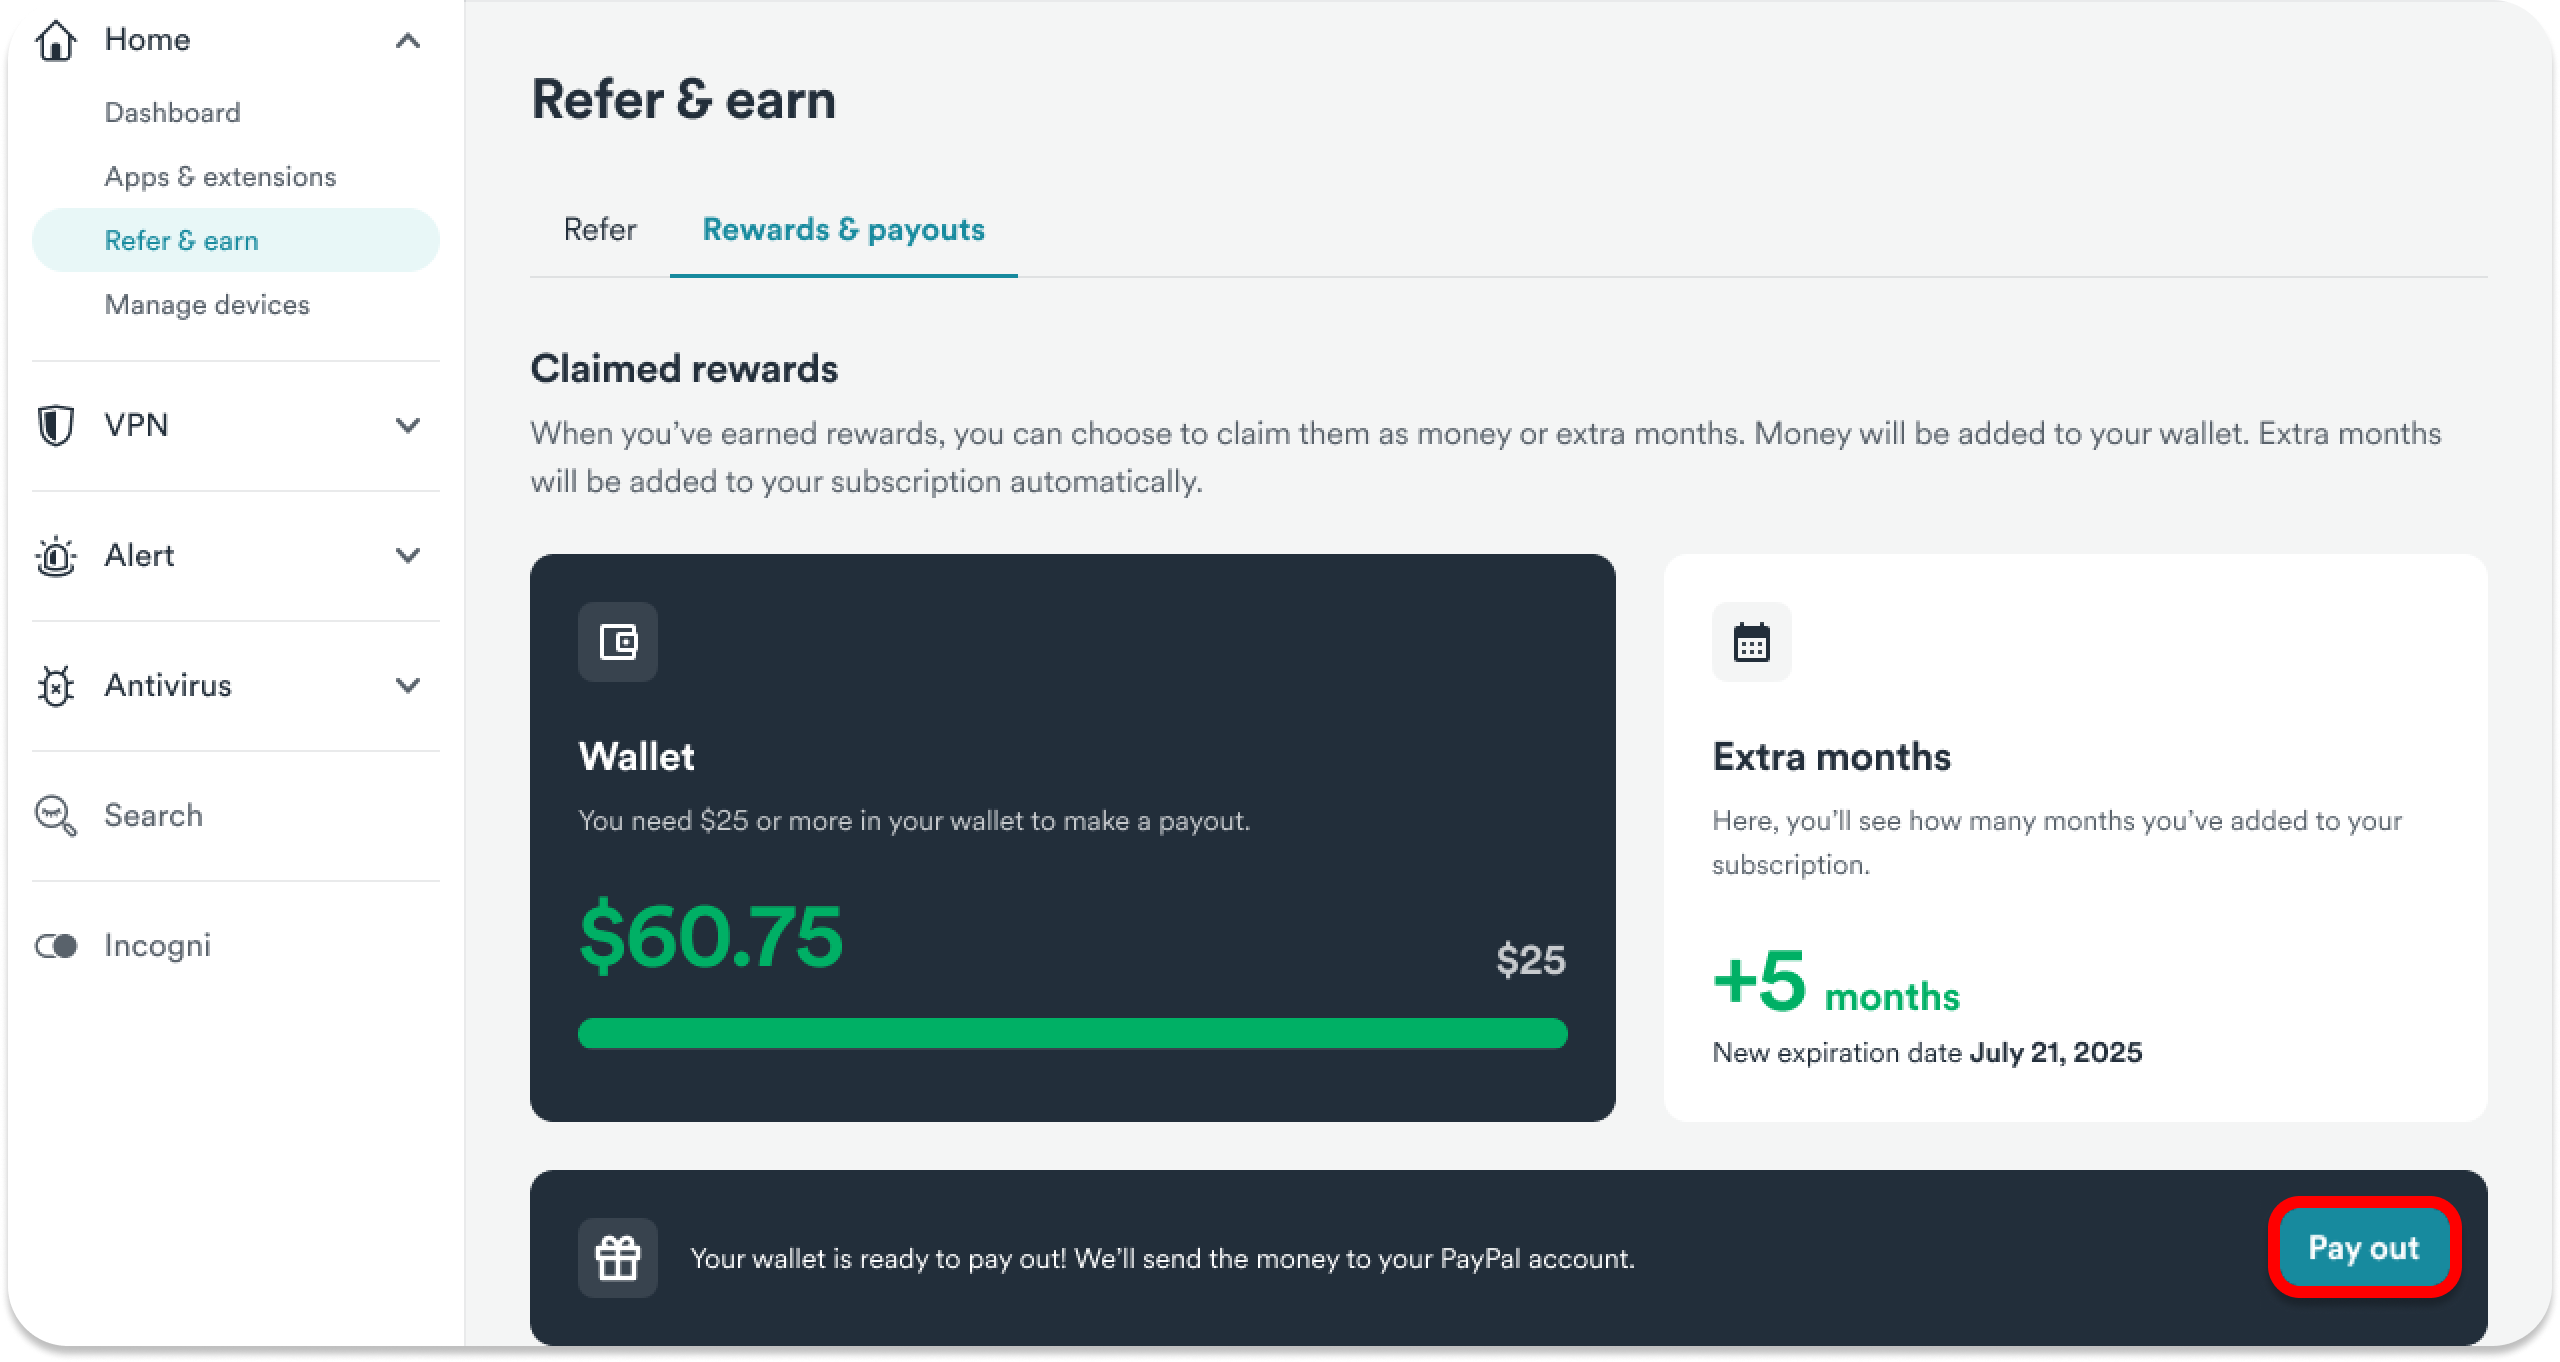This screenshot has width=2560, height=1362.
Task: Open the Dashboard sidebar item
Action: (172, 113)
